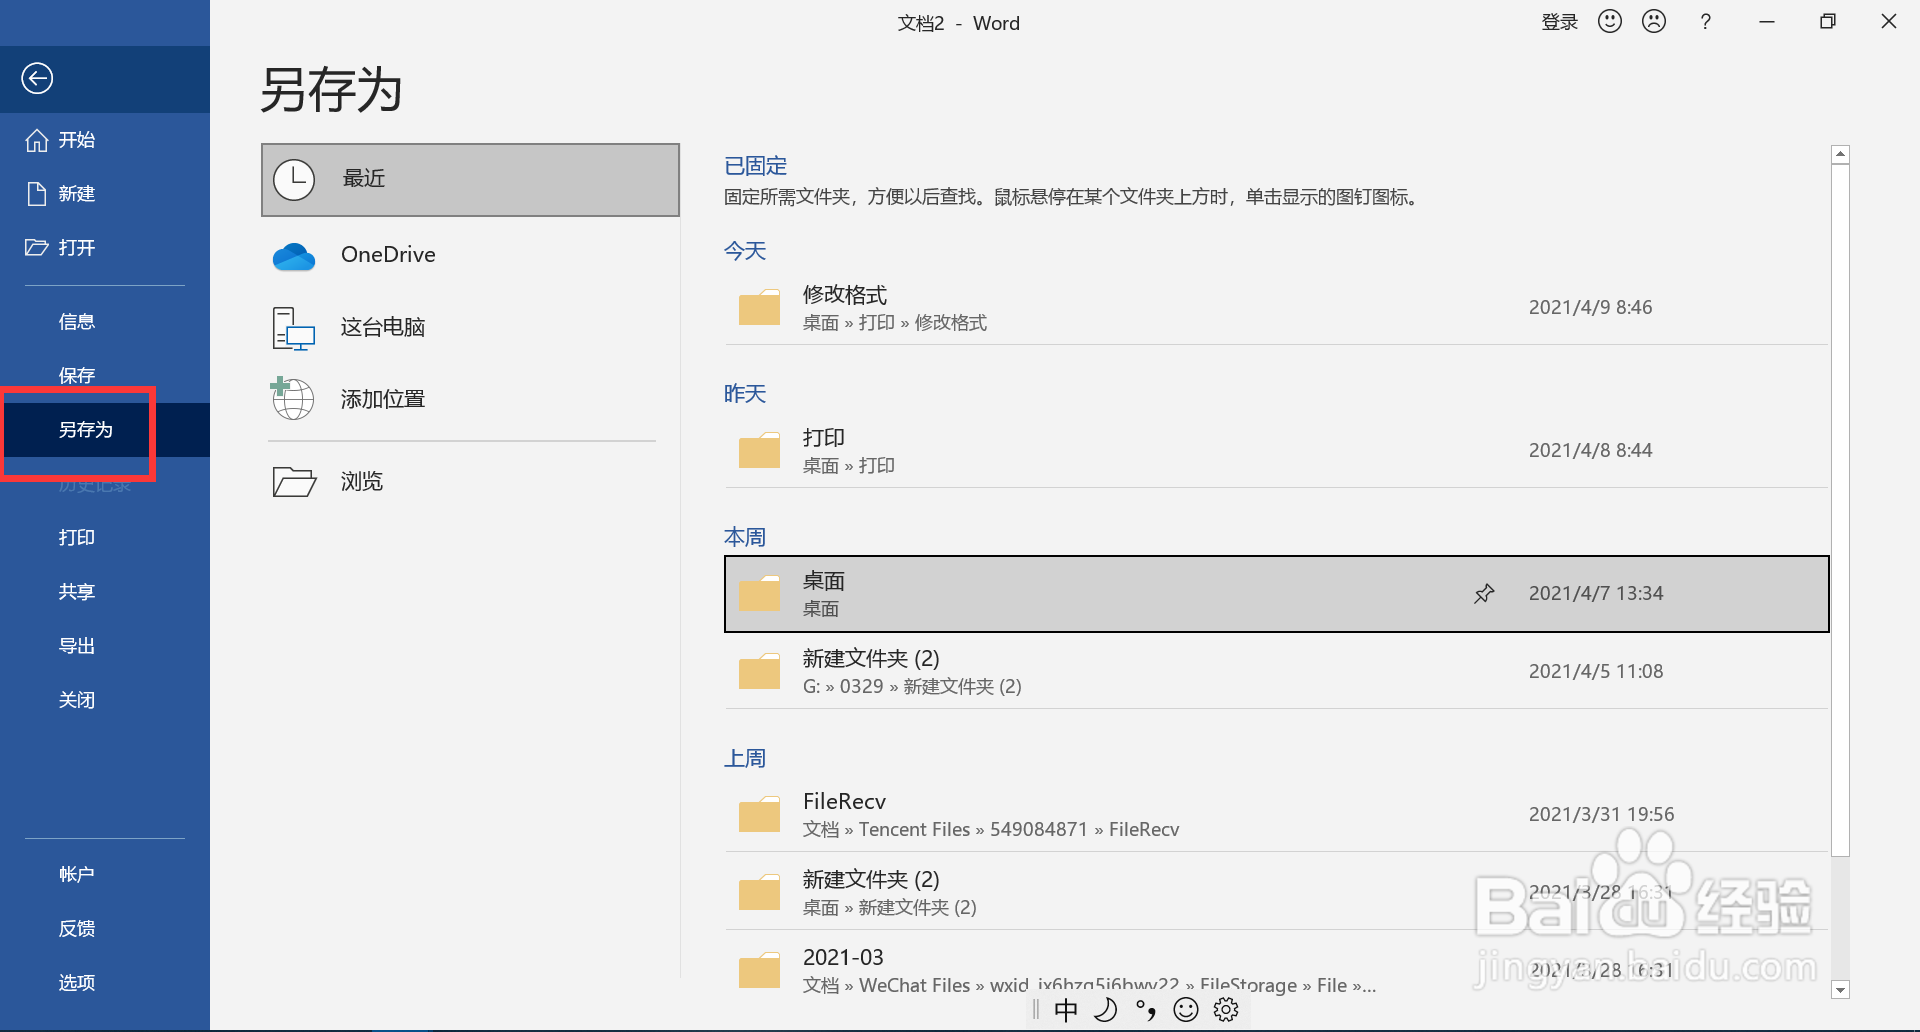Viewport: 1920px width, 1032px height.
Task: Open 新建文件夹 (2) located on 桌面
Action: [x=1276, y=893]
